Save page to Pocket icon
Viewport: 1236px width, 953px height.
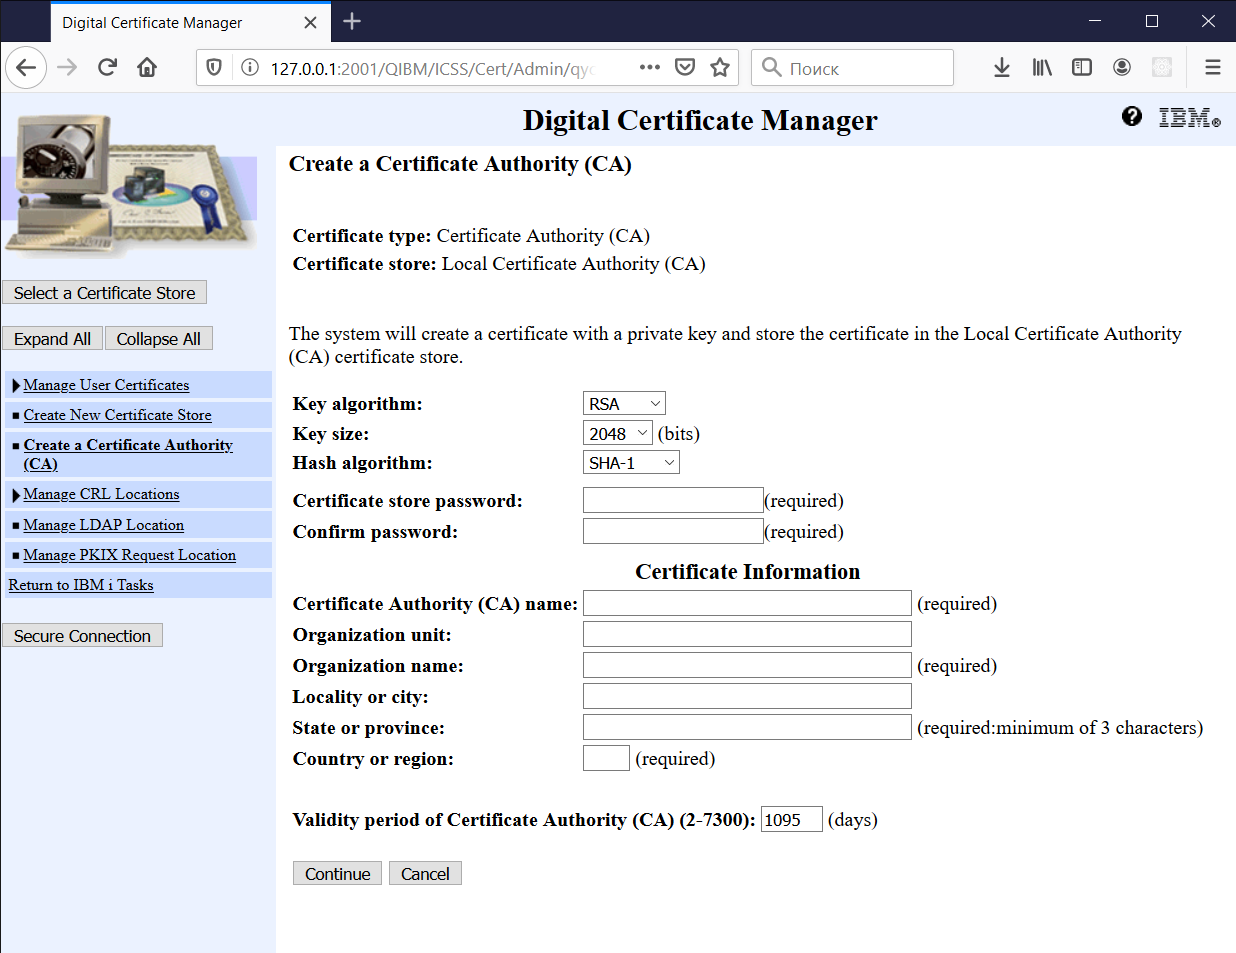685,67
